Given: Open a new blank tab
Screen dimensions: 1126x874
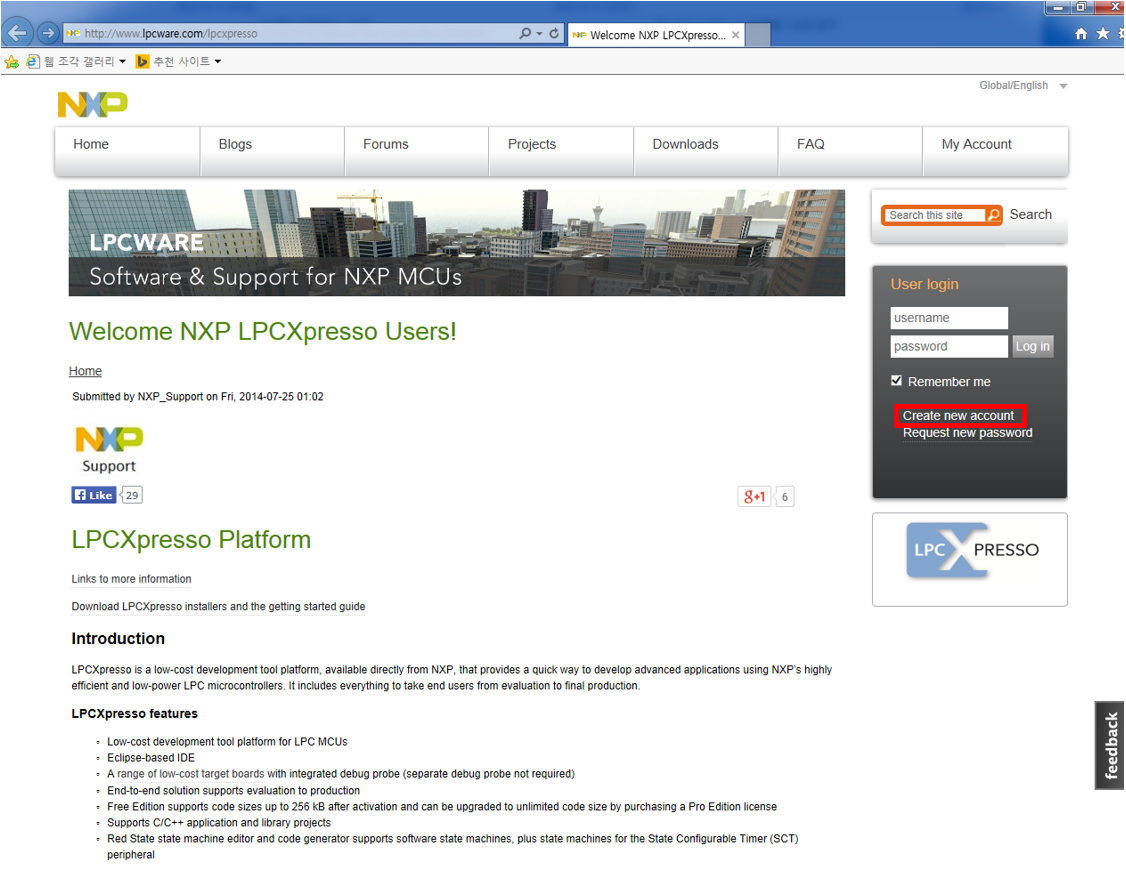Looking at the screenshot, I should [x=758, y=34].
